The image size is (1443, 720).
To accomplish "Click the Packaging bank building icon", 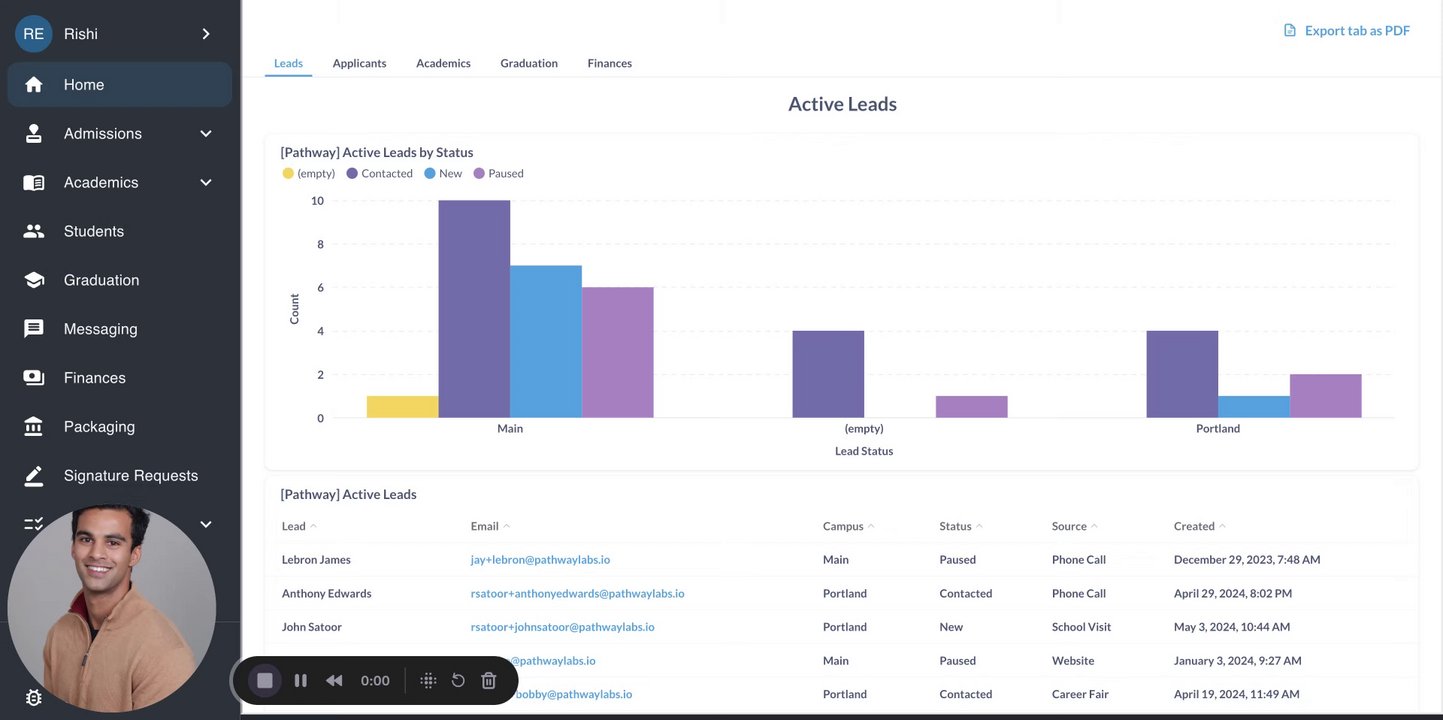I will [x=34, y=427].
